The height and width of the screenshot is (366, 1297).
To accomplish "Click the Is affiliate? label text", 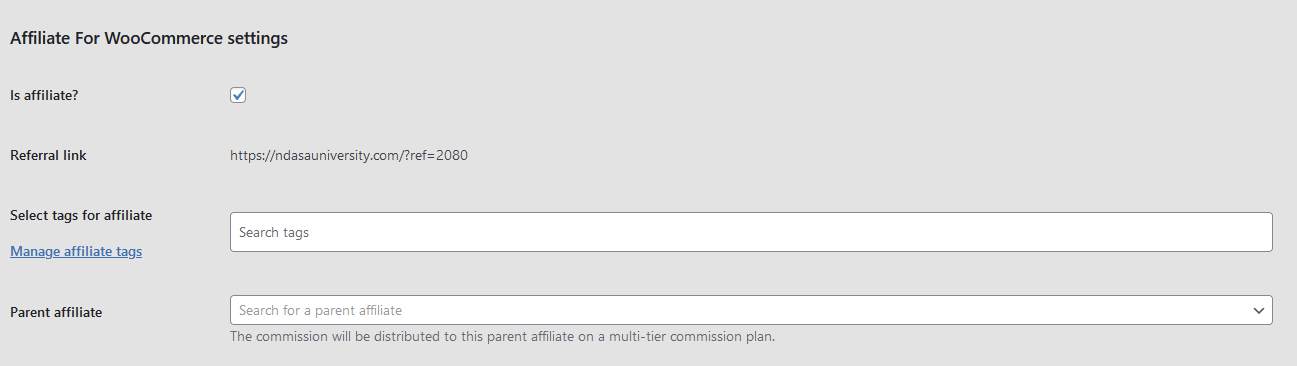I will pos(50,95).
